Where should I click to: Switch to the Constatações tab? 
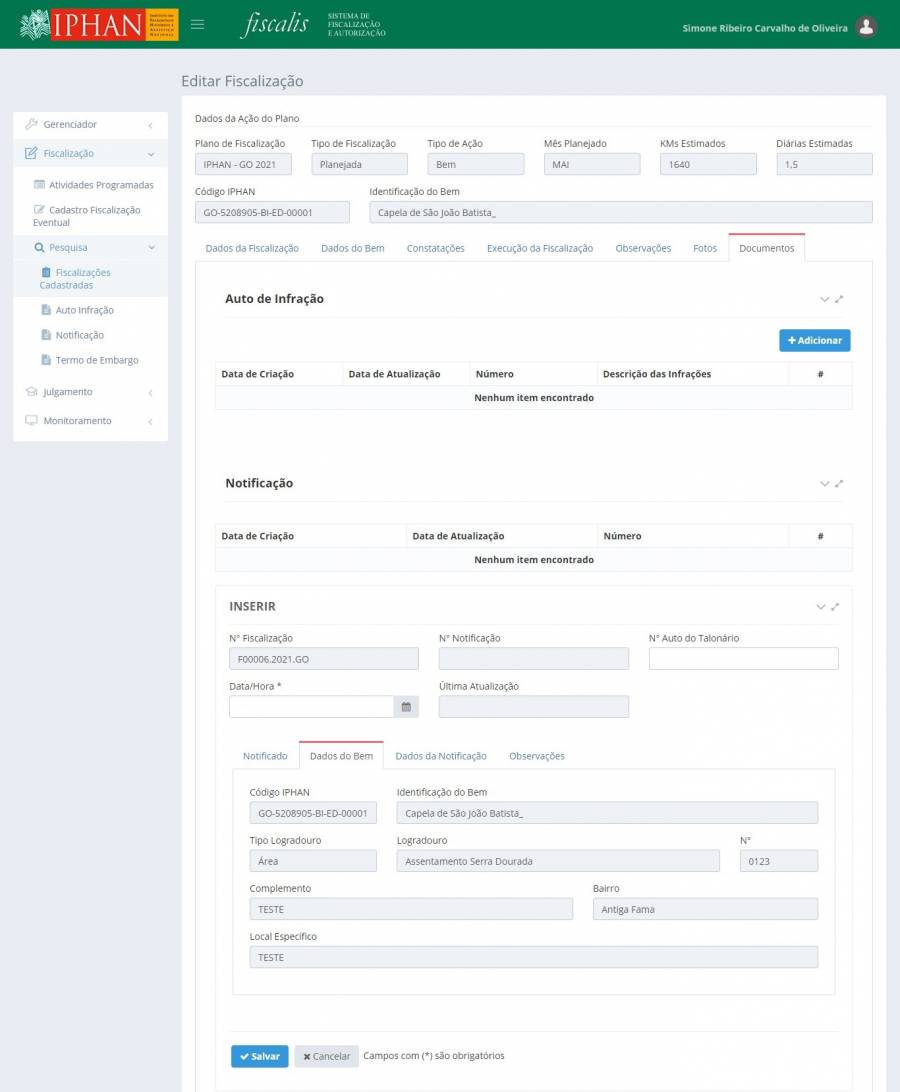click(x=435, y=248)
